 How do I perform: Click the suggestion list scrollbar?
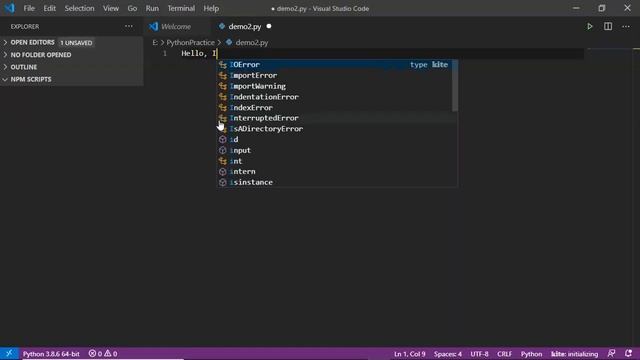[x=455, y=86]
